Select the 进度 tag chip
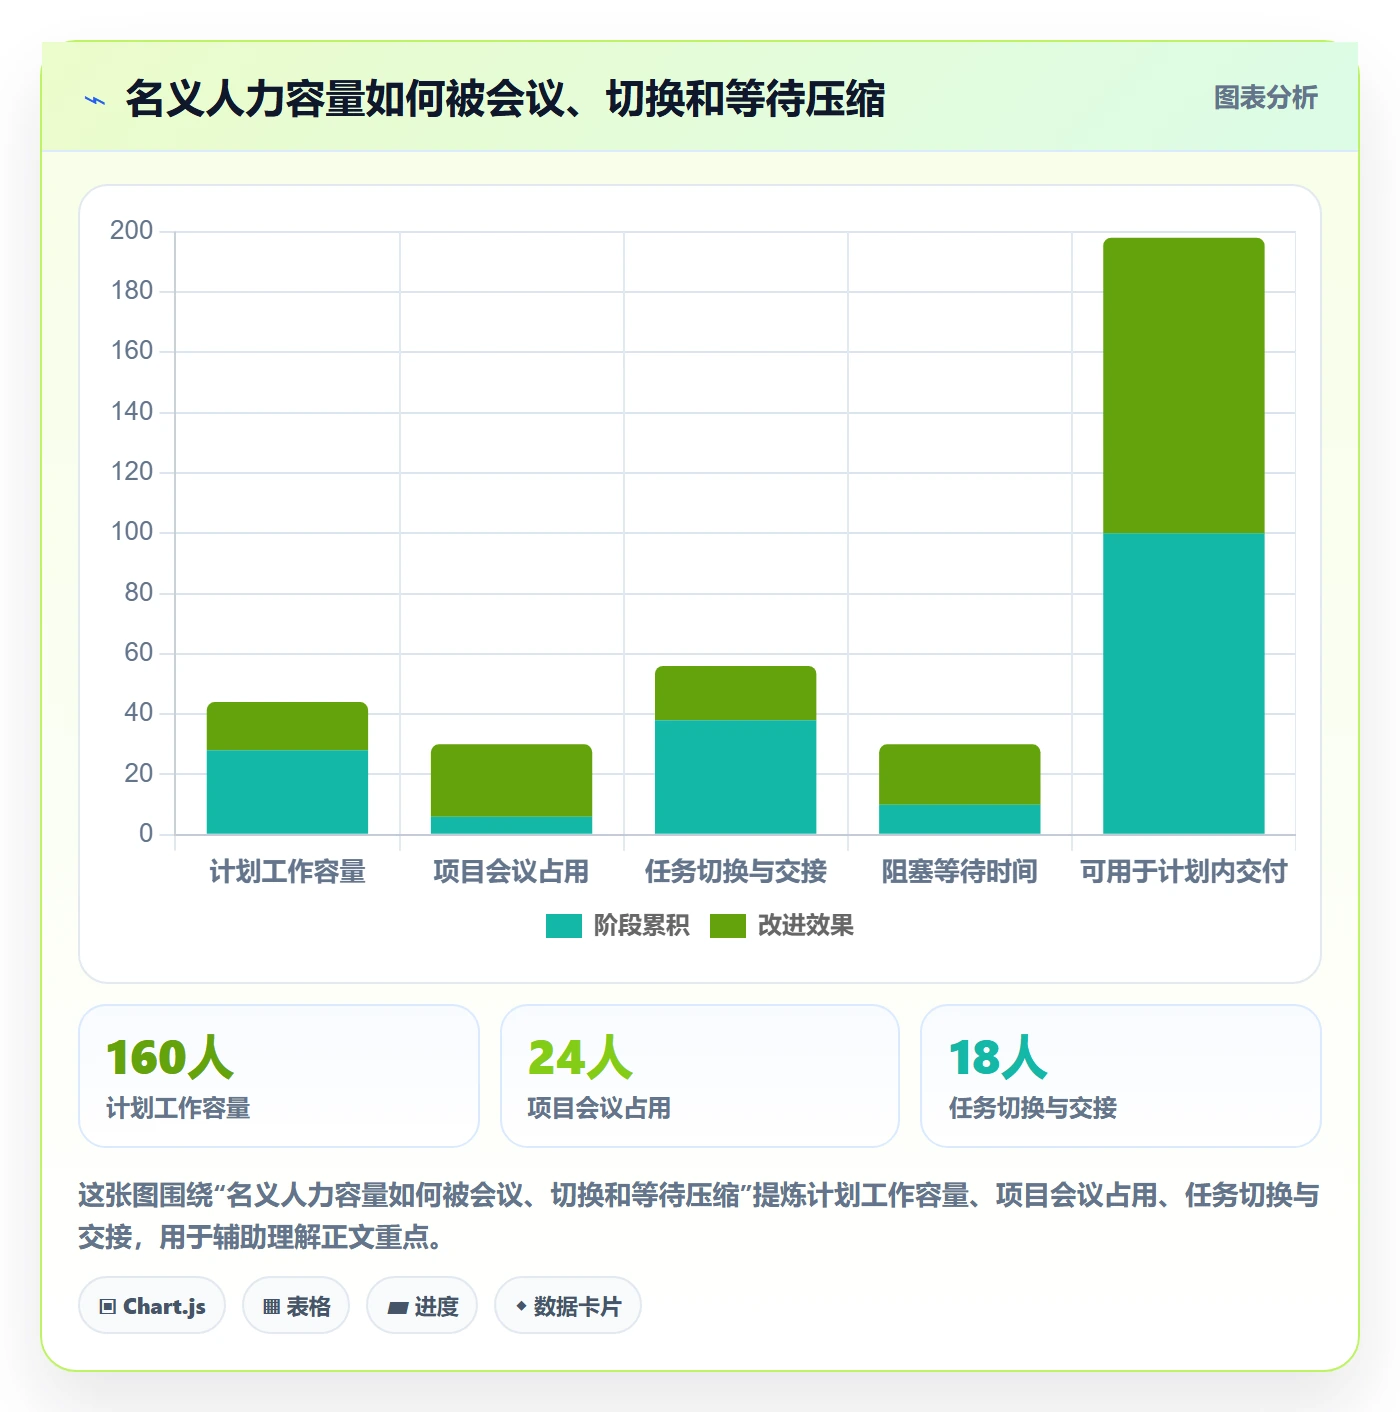The width and height of the screenshot is (1400, 1412). pos(422,1306)
